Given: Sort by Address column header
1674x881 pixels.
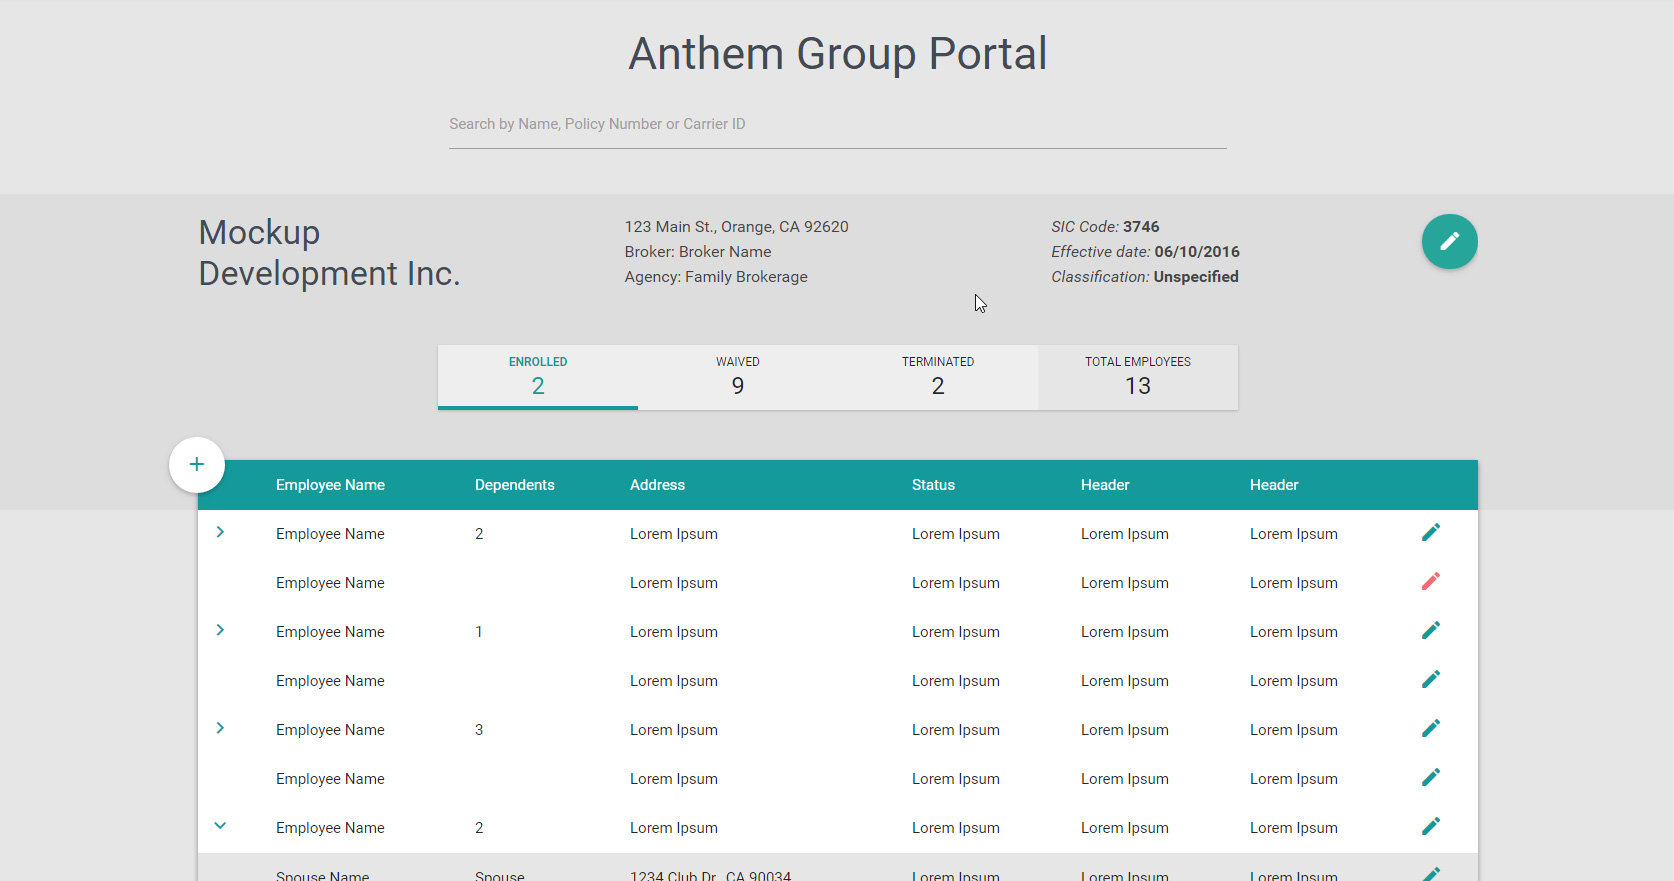Looking at the screenshot, I should (657, 485).
